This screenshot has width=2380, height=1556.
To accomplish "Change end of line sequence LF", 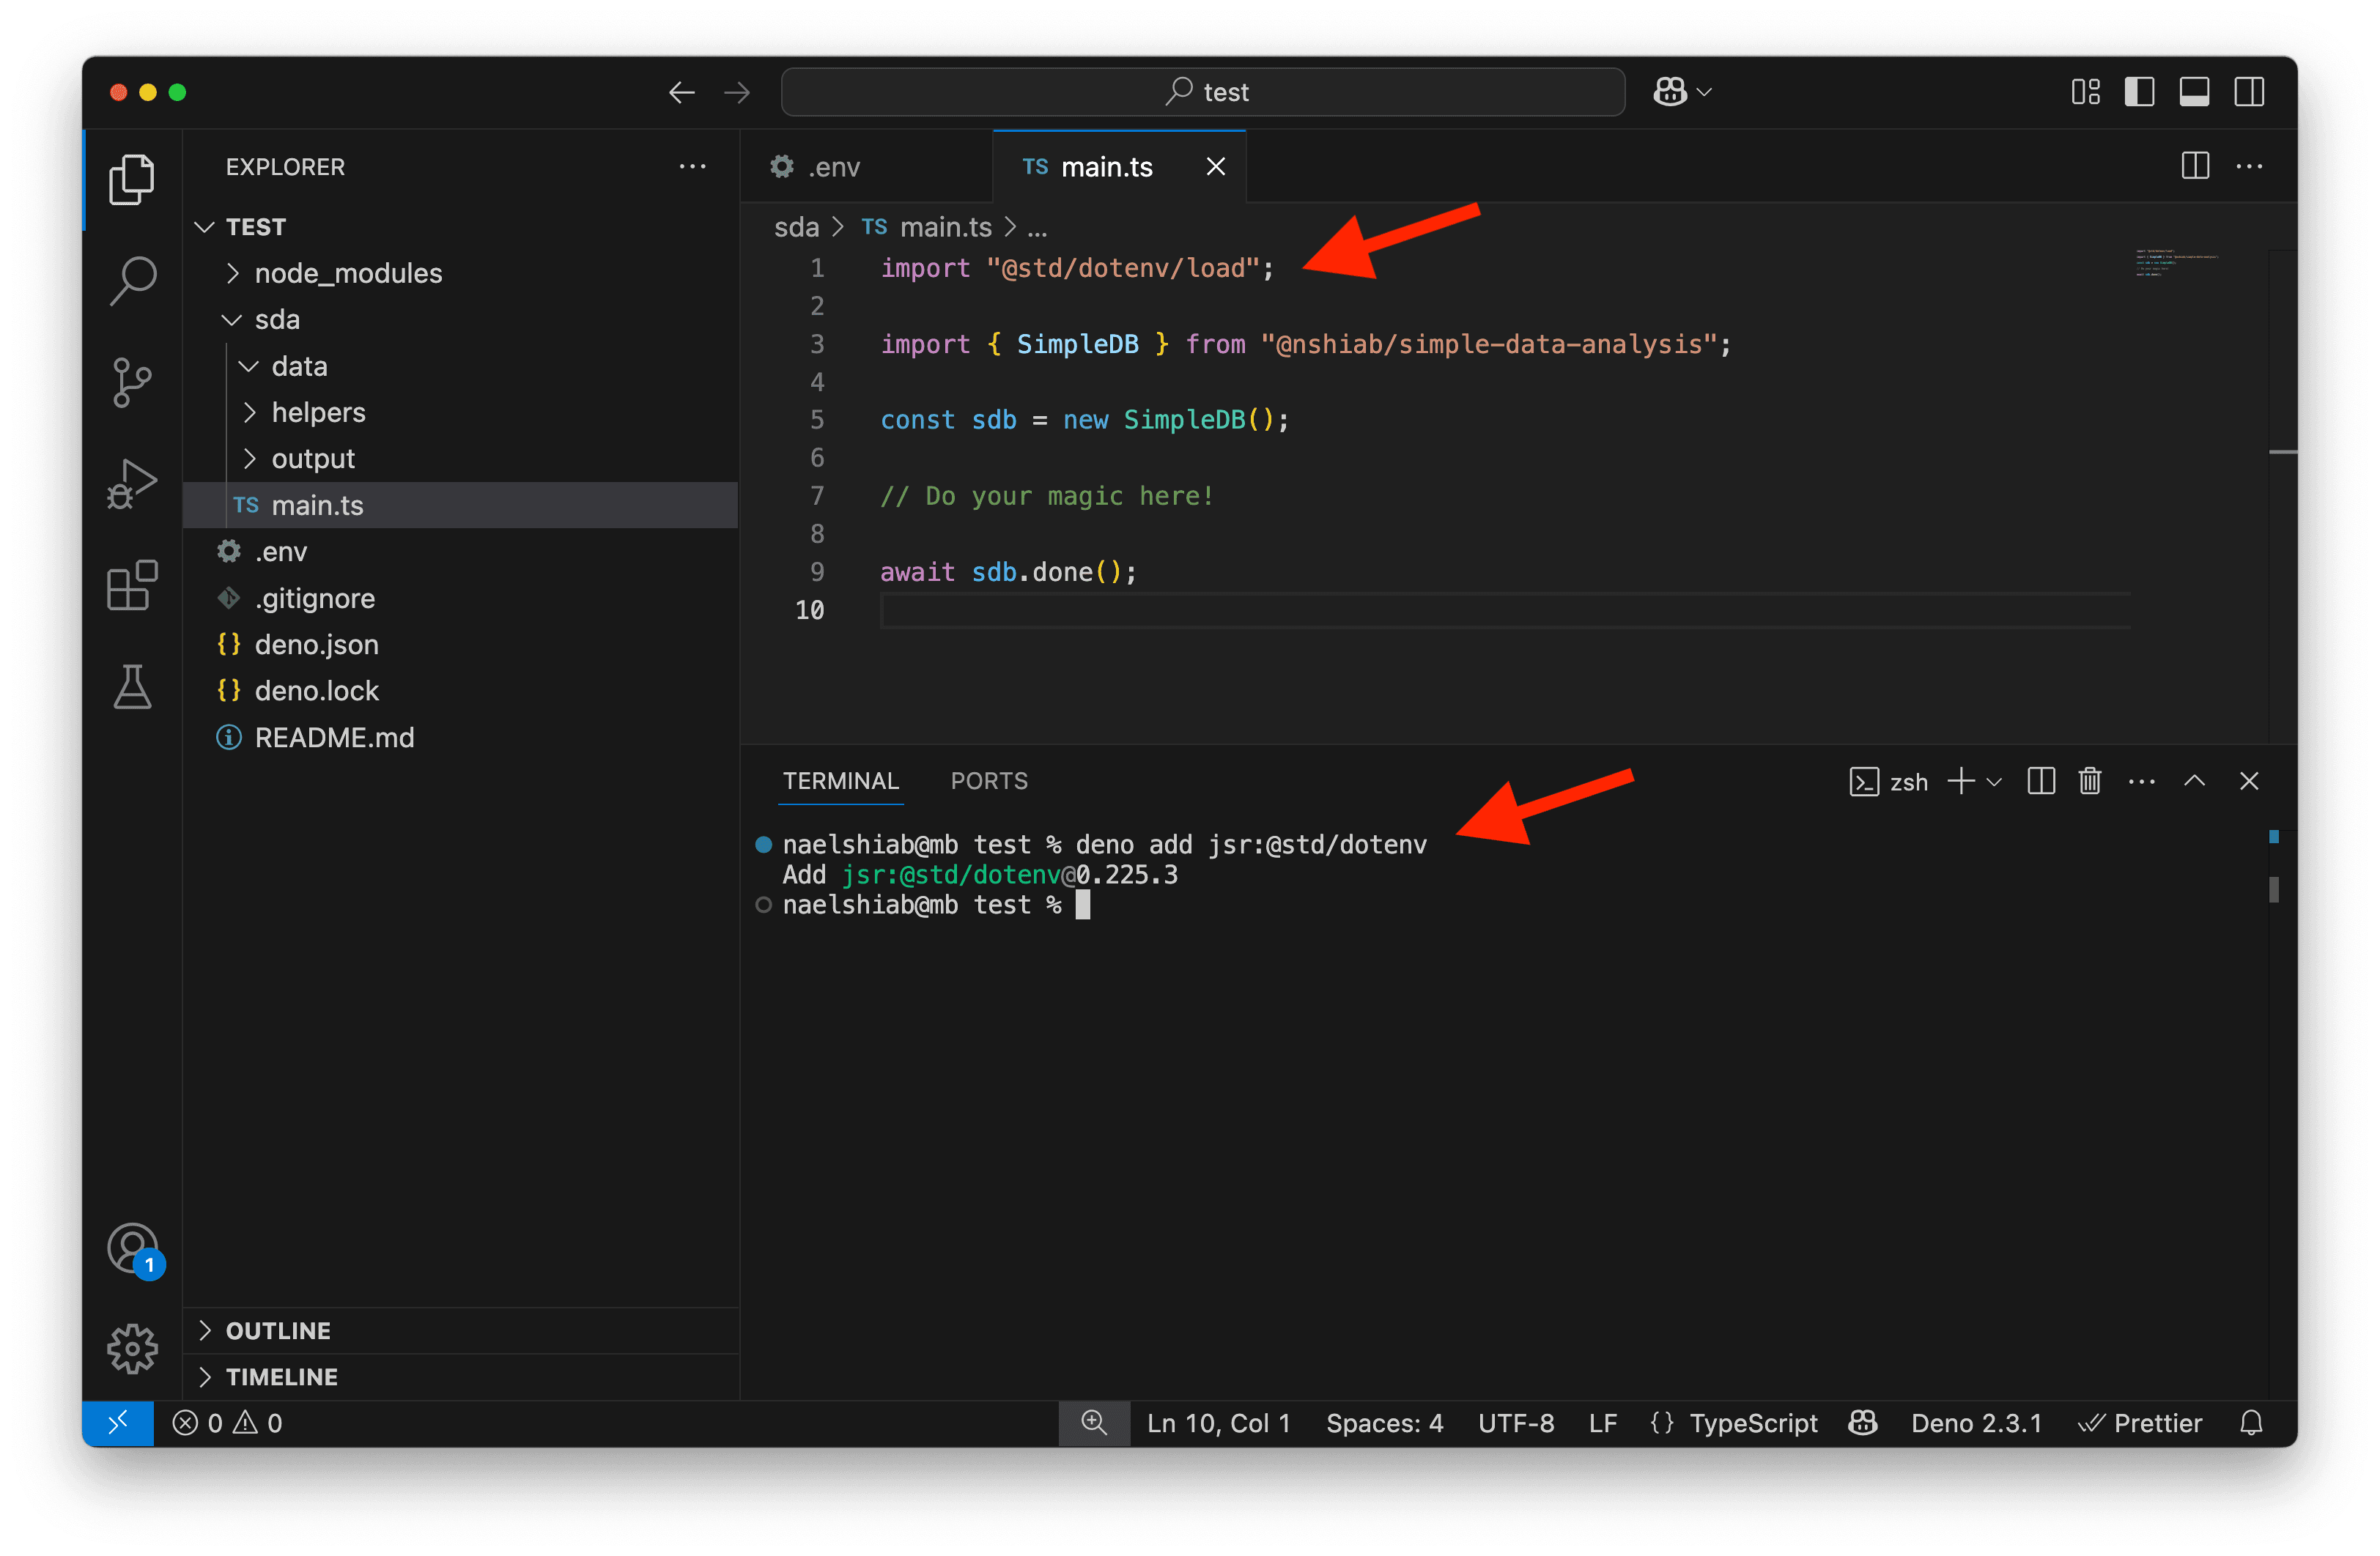I will click(x=1603, y=1423).
